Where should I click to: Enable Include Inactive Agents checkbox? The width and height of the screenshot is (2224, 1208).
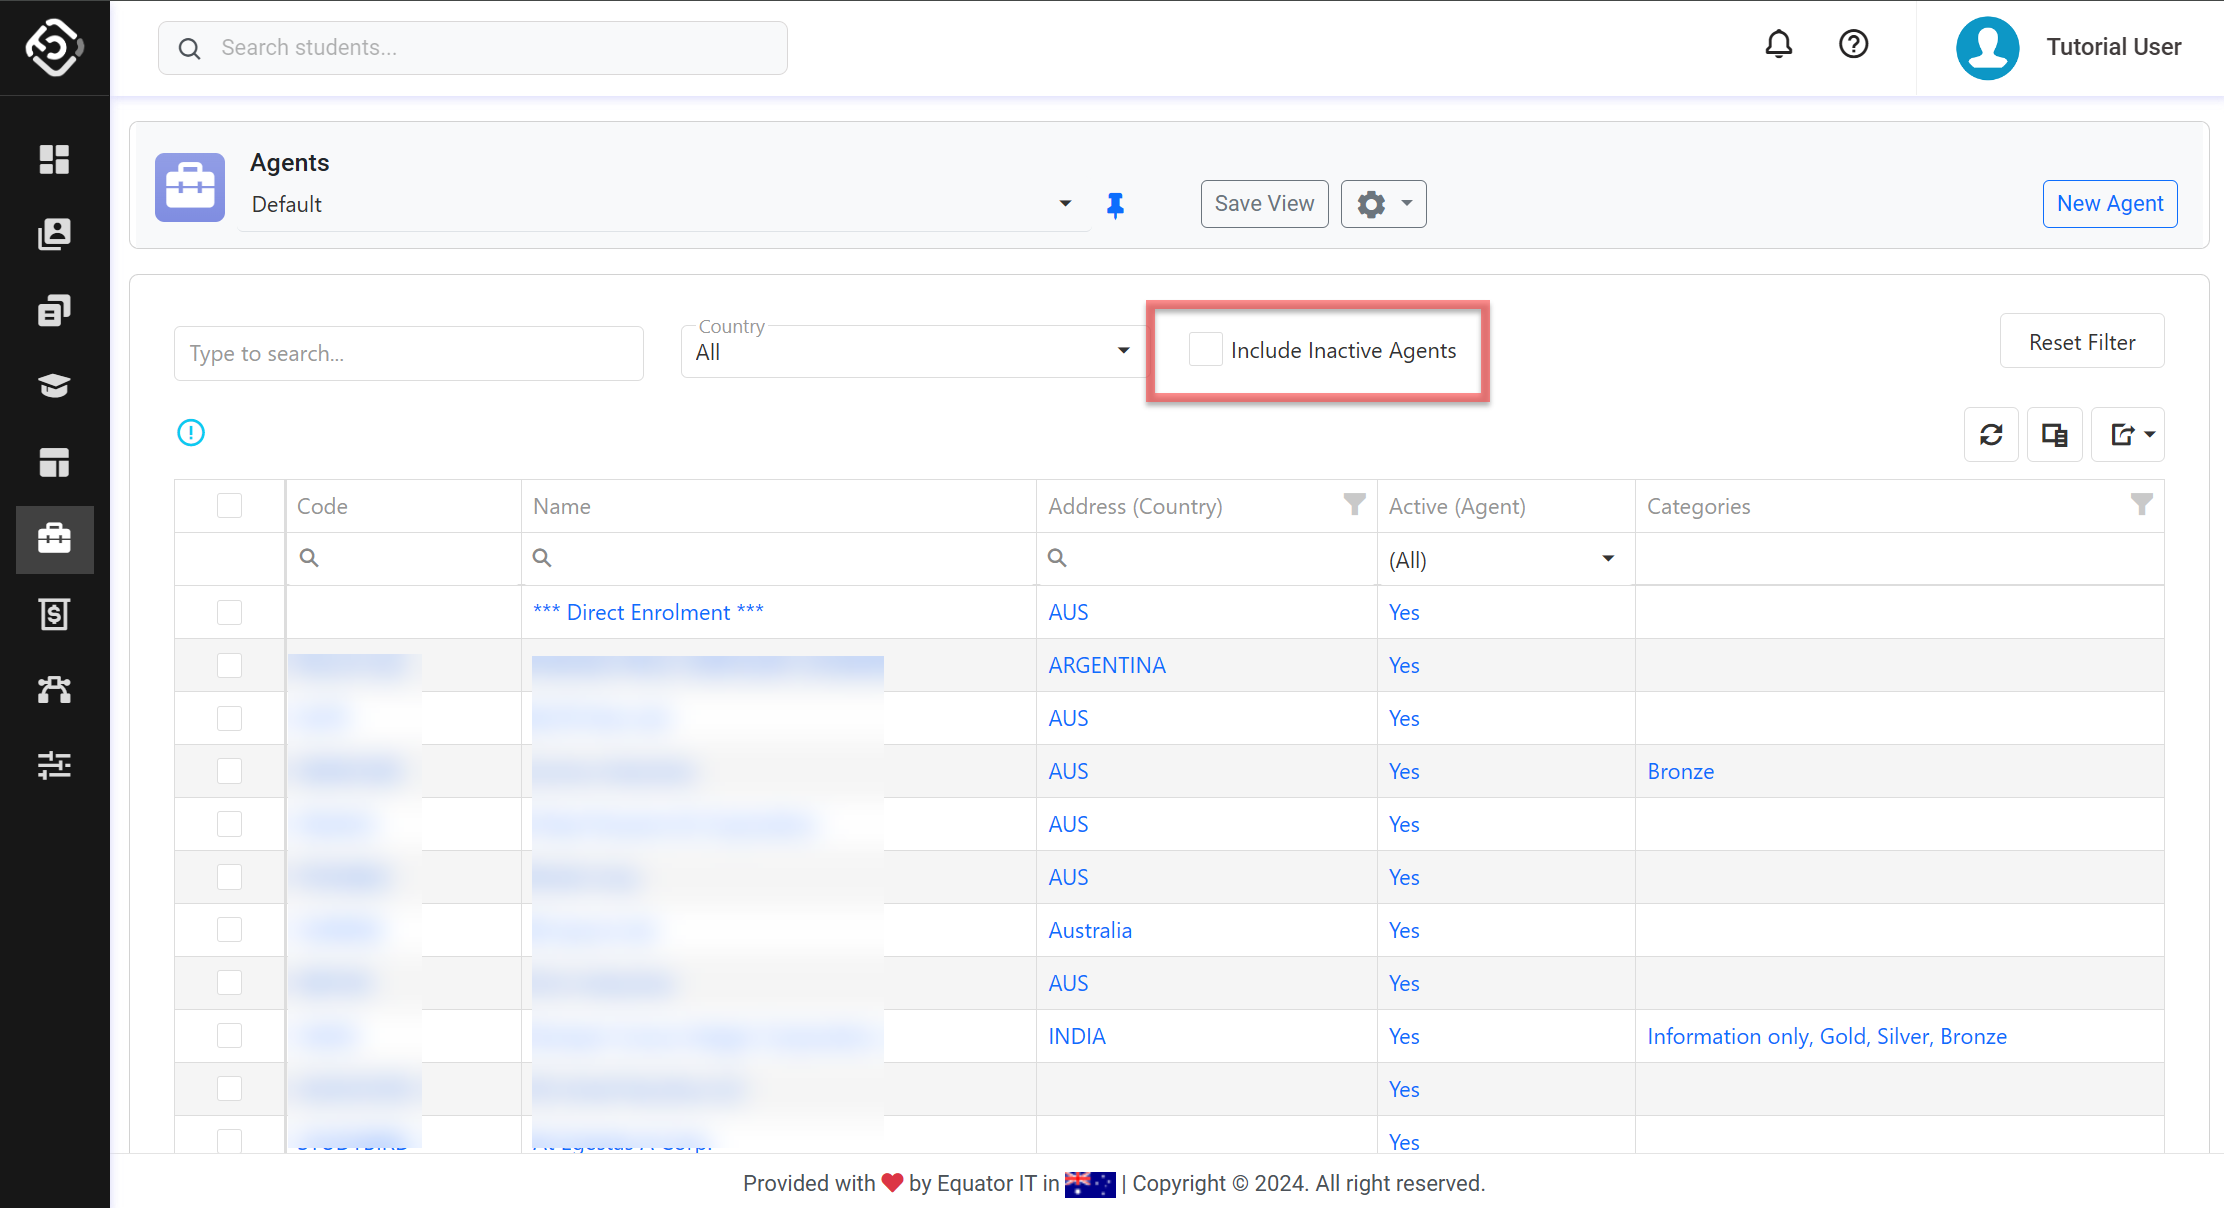1205,350
